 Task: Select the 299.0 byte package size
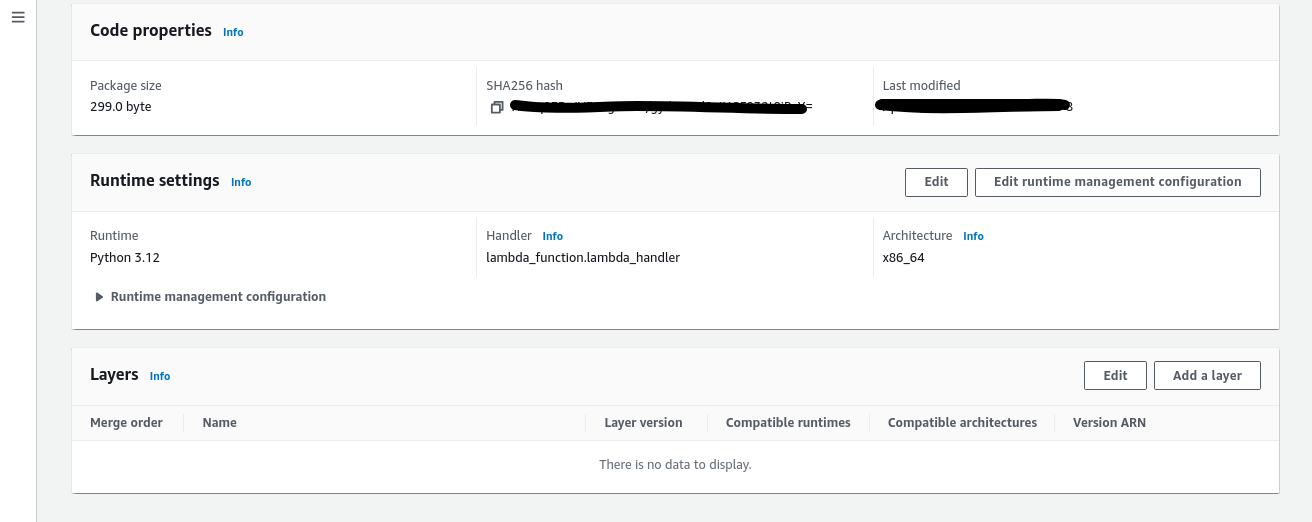point(120,107)
